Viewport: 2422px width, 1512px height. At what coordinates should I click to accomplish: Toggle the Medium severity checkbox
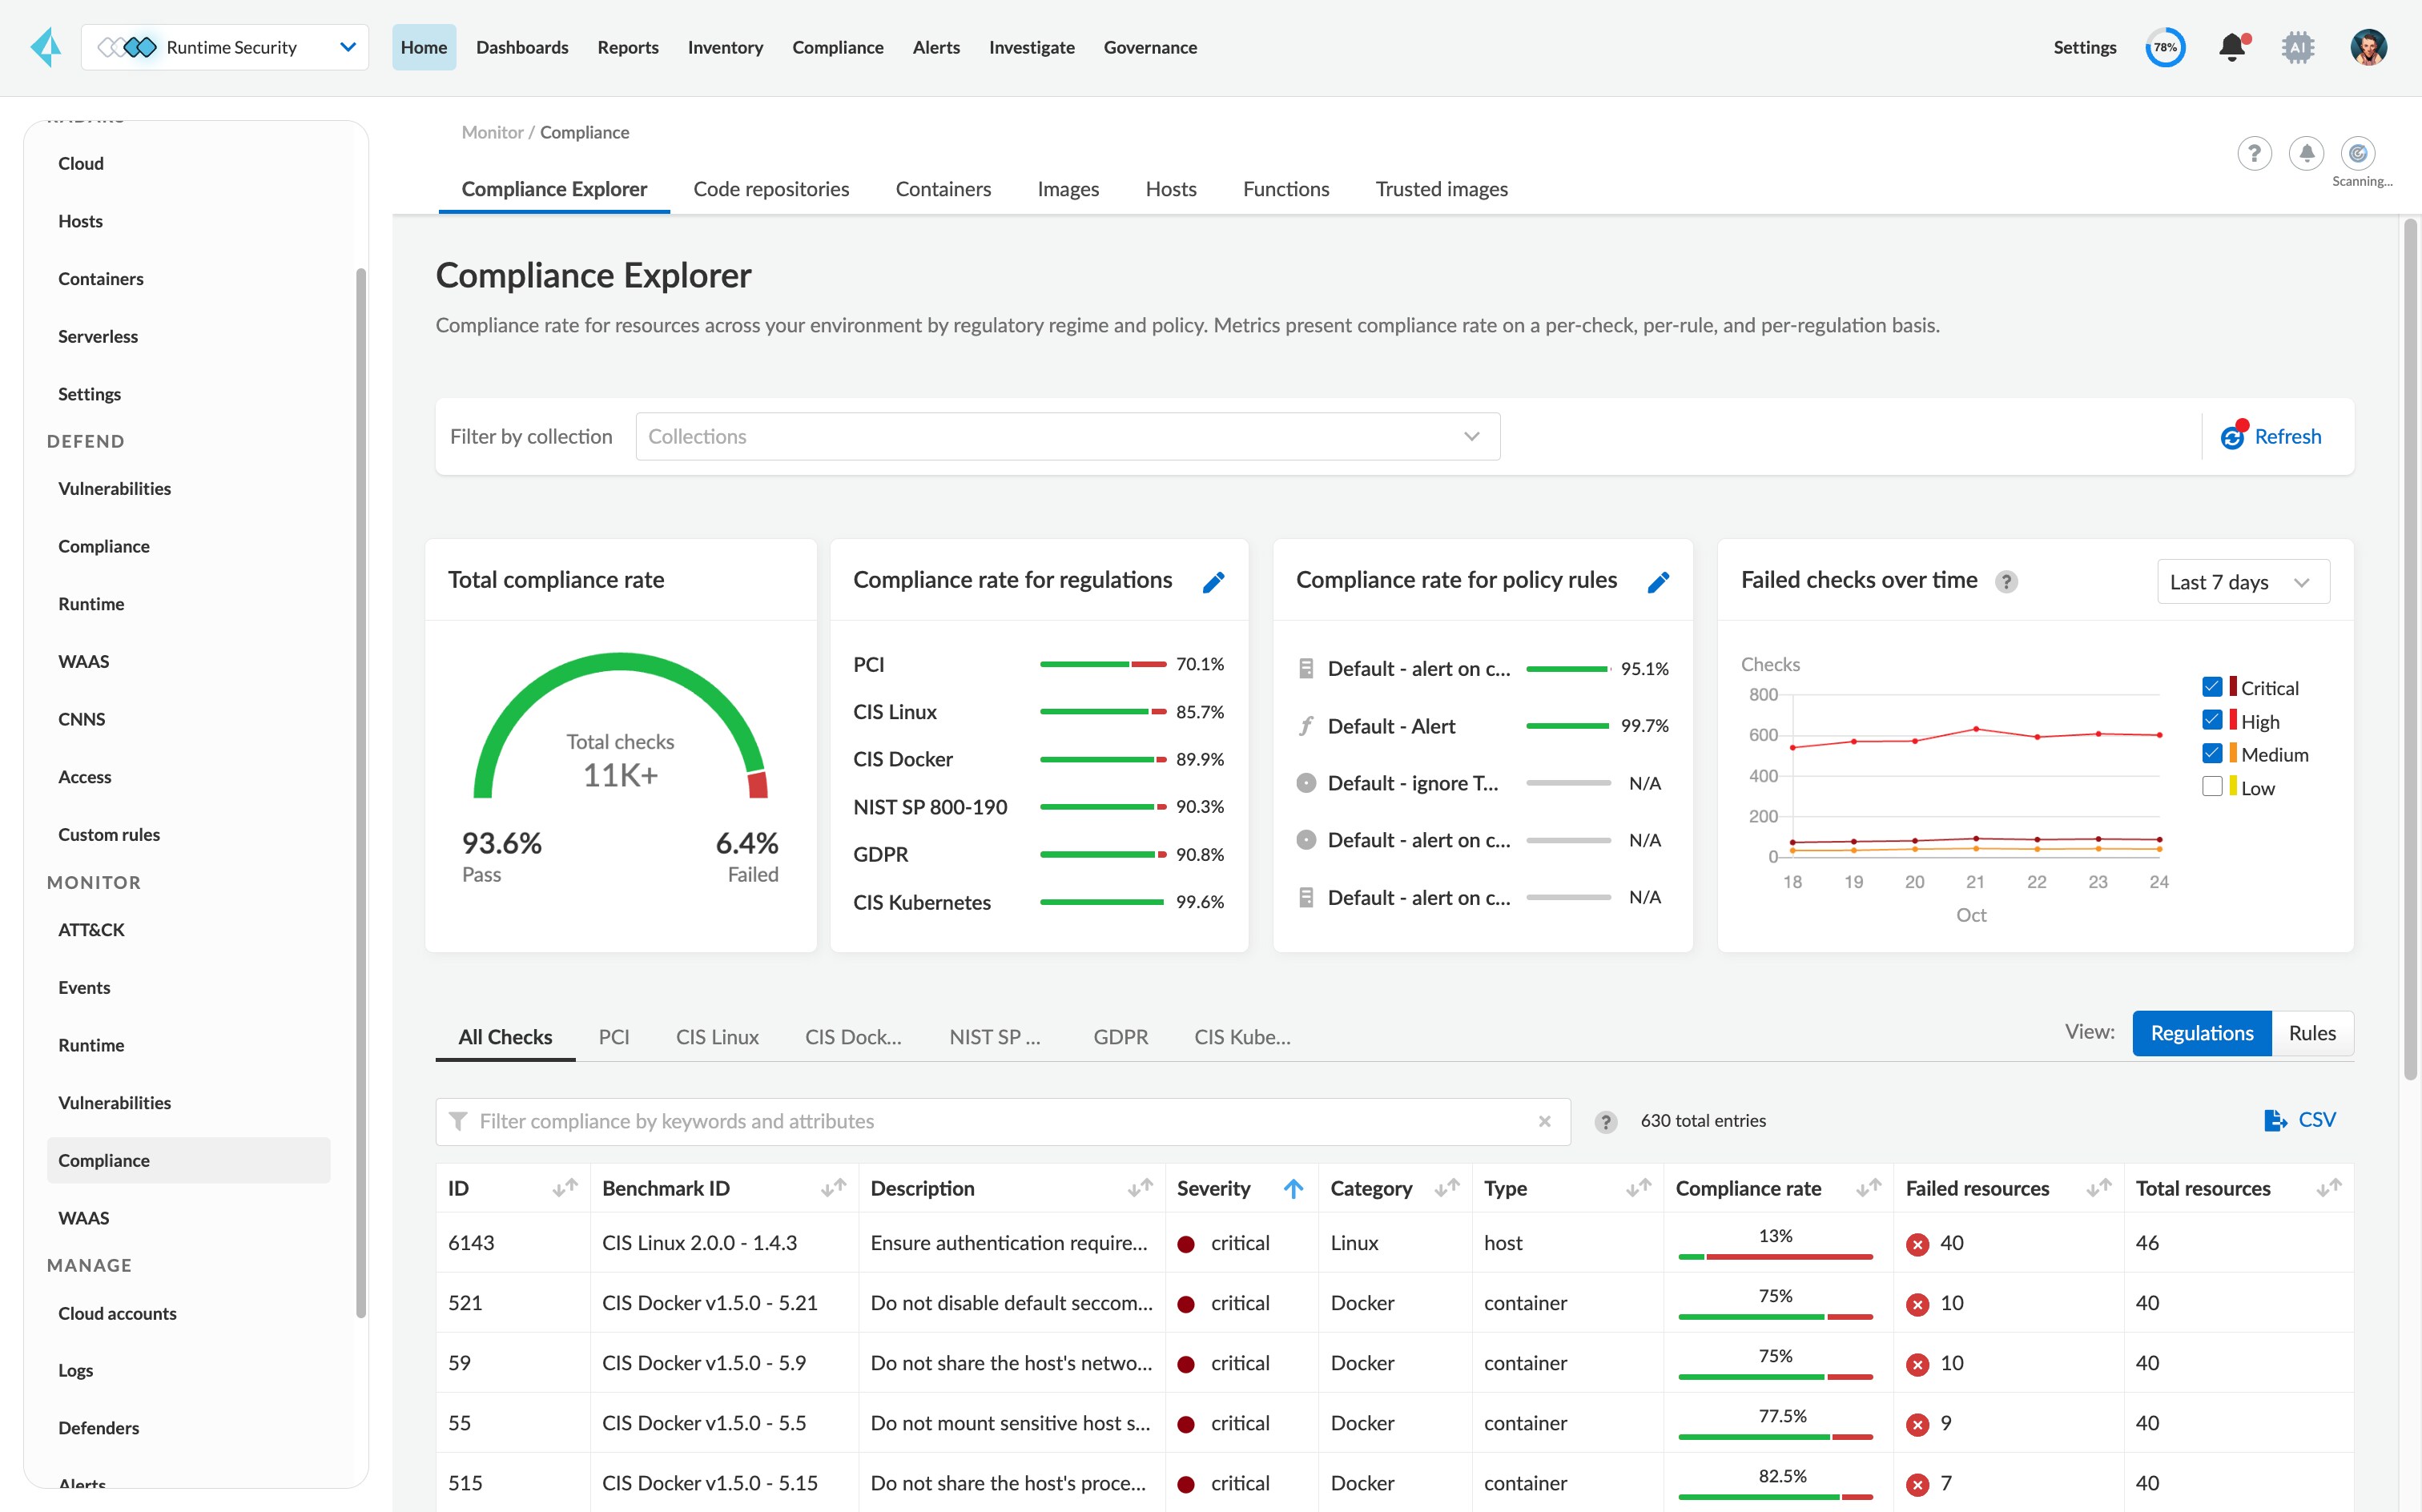pyautogui.click(x=2211, y=754)
